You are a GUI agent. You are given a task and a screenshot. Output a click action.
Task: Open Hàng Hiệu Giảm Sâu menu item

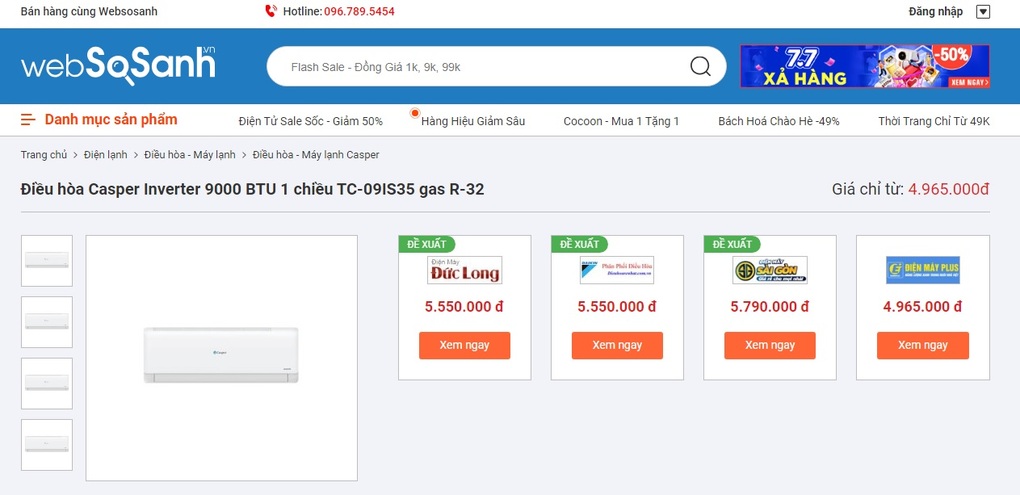click(x=472, y=121)
